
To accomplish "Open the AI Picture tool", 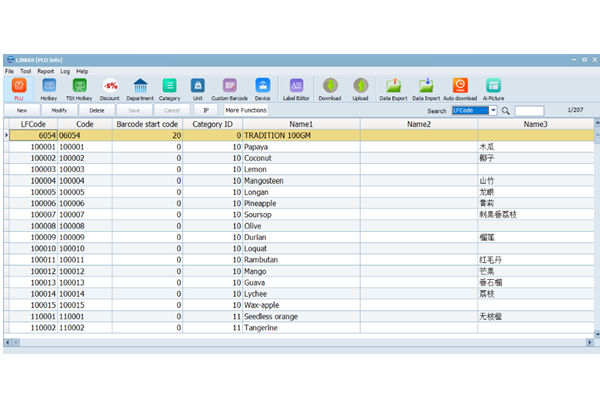I will pos(494,87).
